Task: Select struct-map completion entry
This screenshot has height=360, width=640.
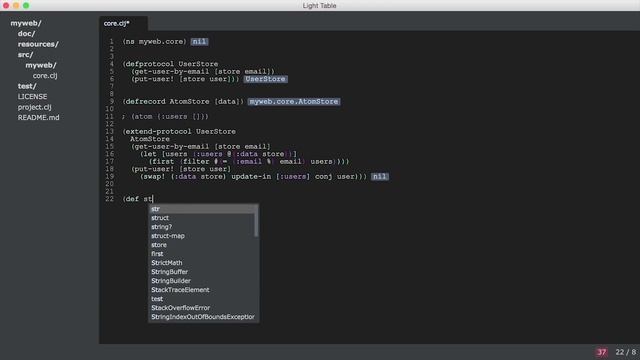Action: click(x=202, y=236)
